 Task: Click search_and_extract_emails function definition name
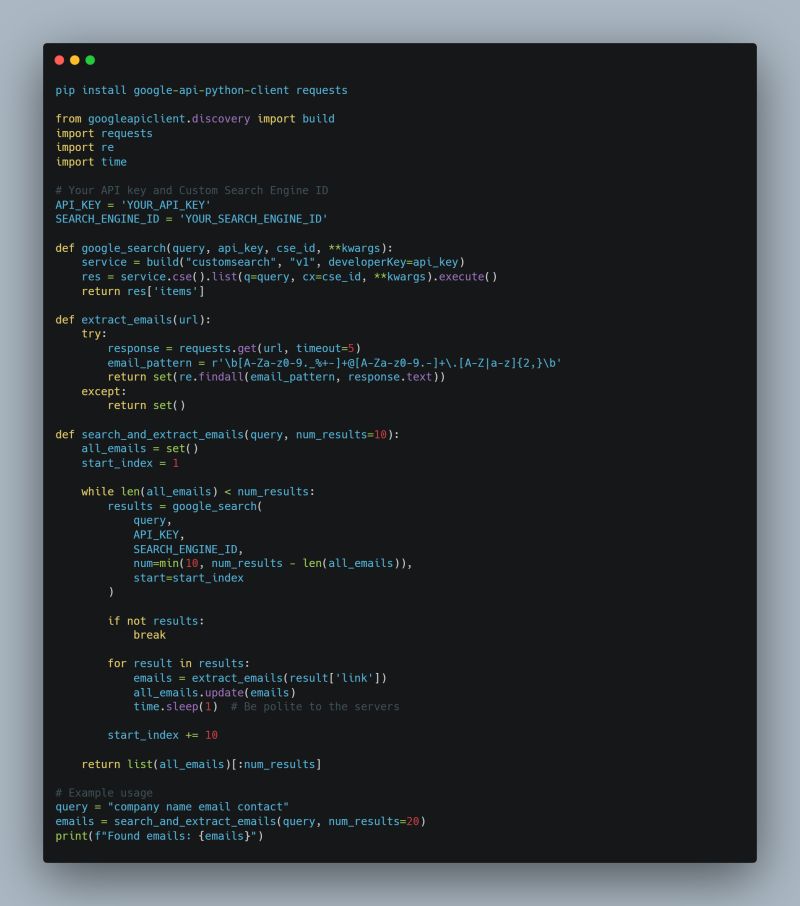[163, 435]
